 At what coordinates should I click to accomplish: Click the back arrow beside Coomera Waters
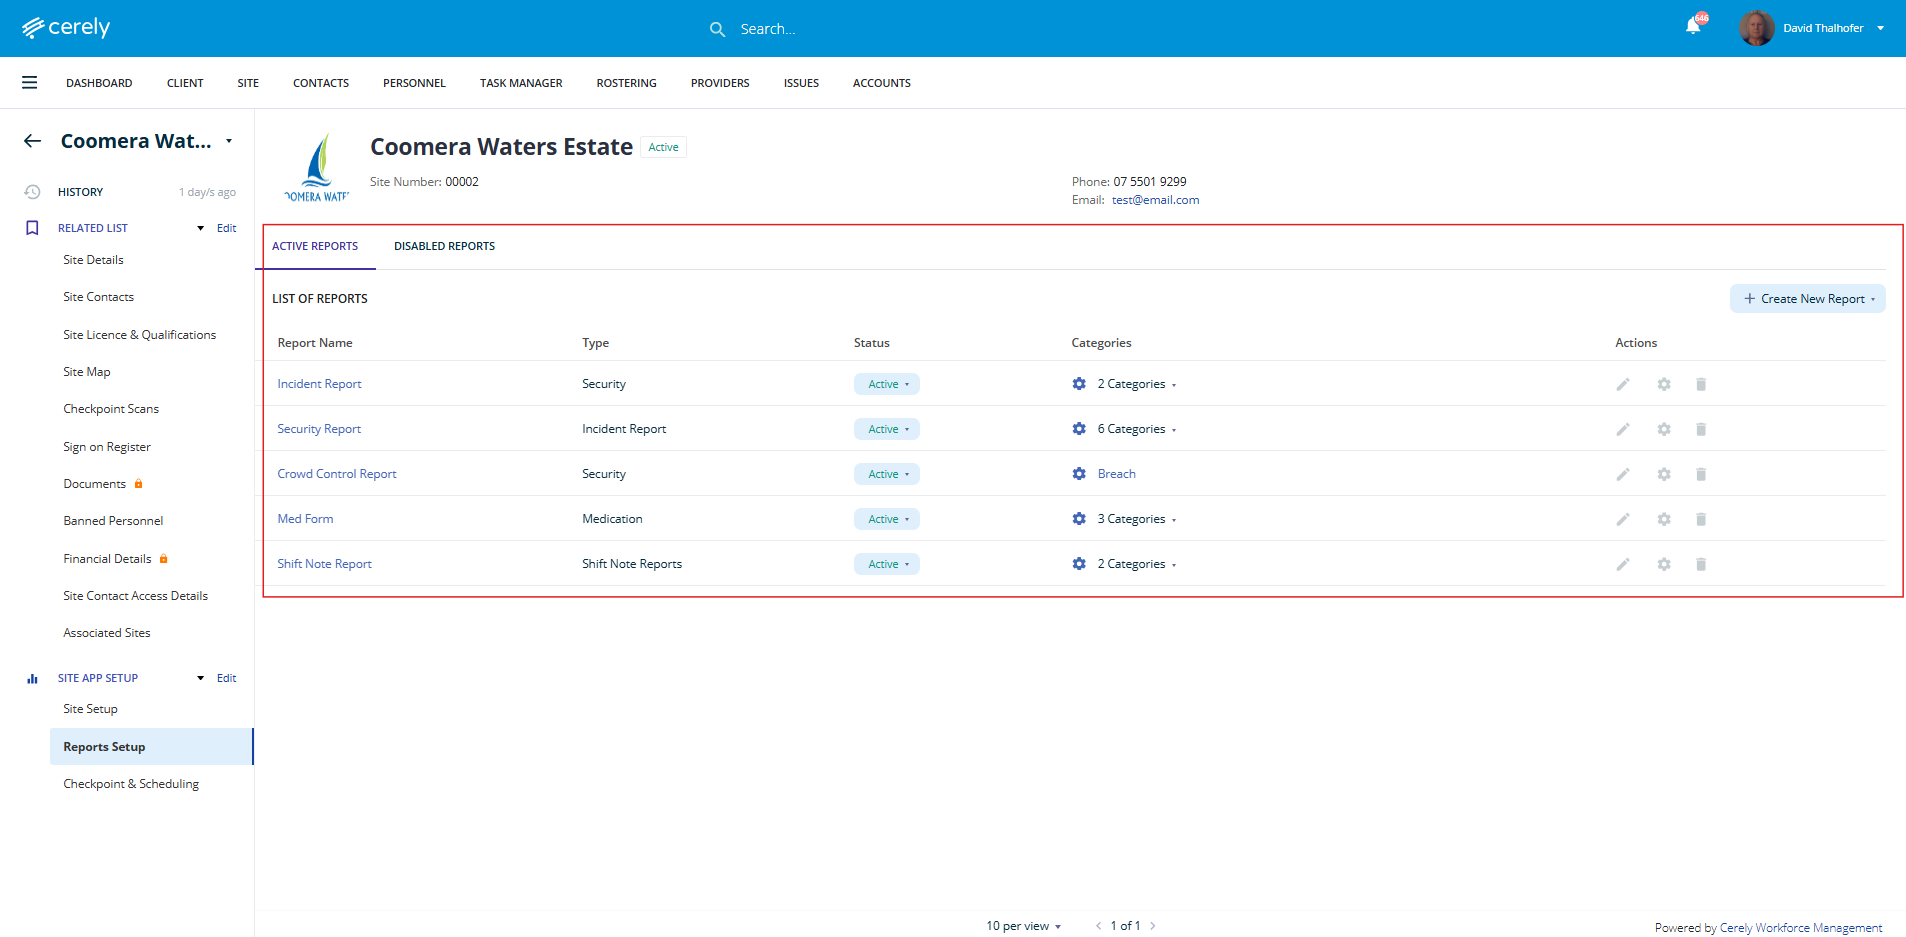(33, 141)
